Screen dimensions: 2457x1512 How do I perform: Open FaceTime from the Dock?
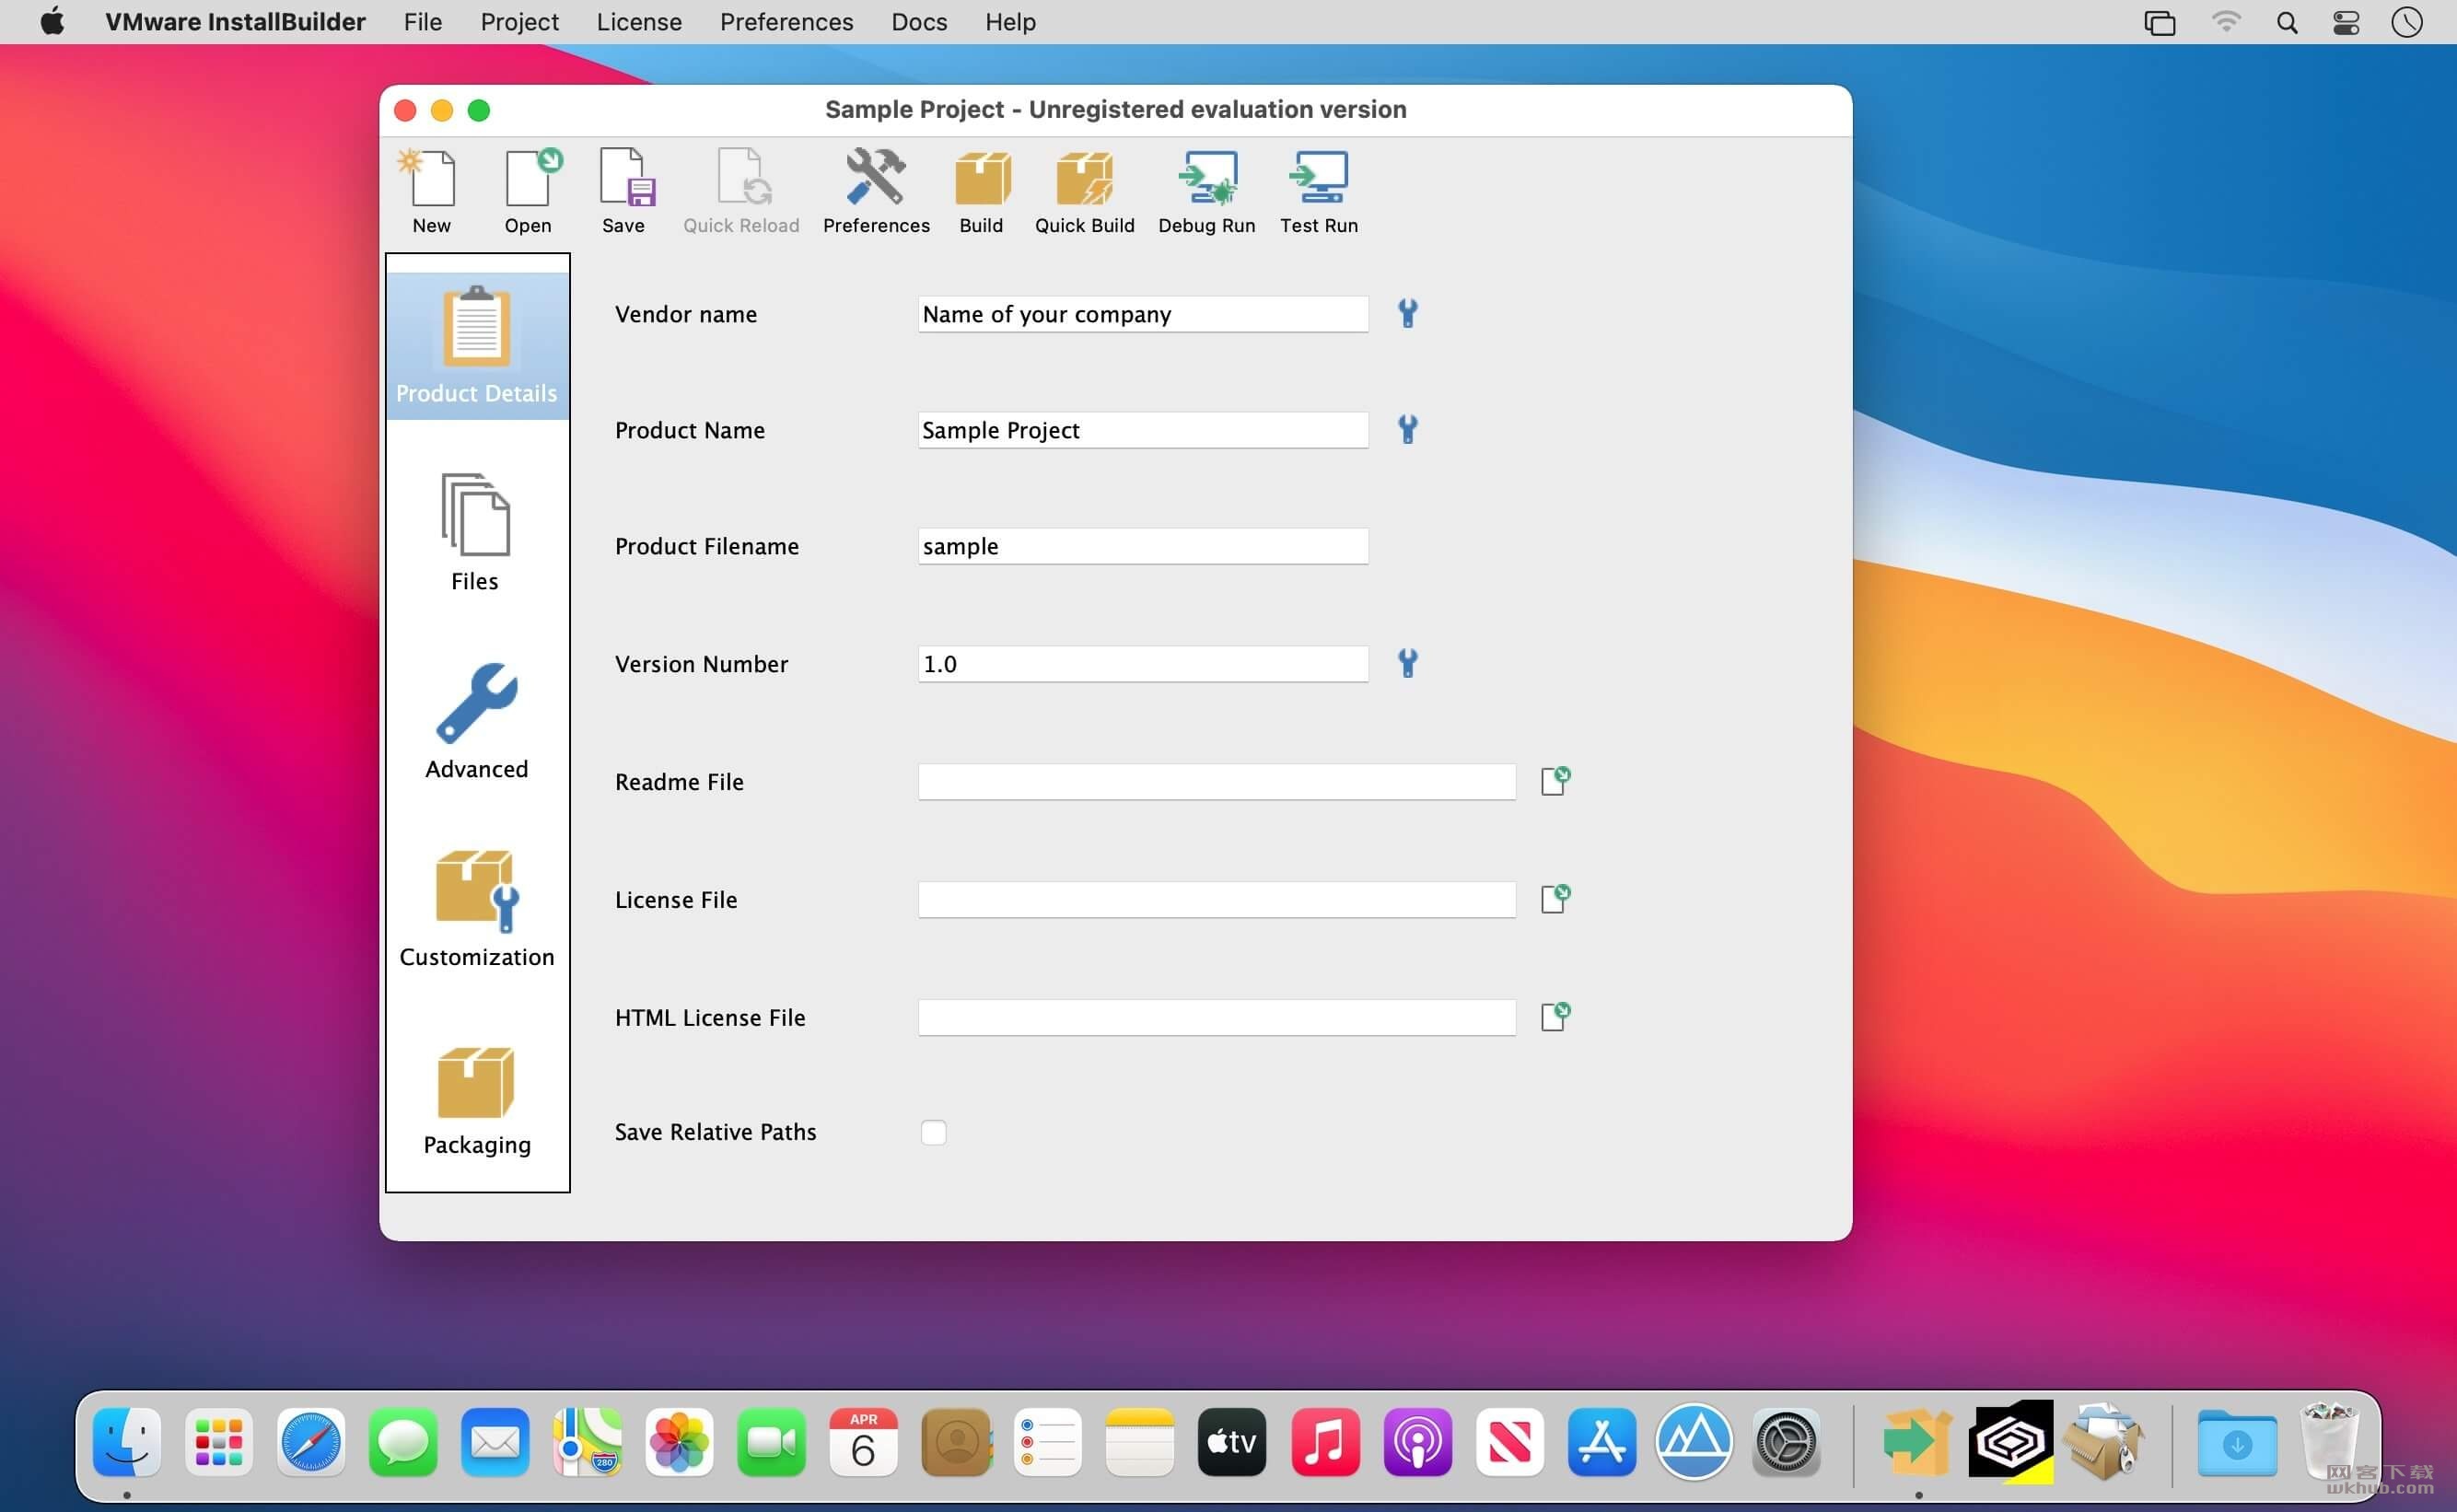click(771, 1442)
